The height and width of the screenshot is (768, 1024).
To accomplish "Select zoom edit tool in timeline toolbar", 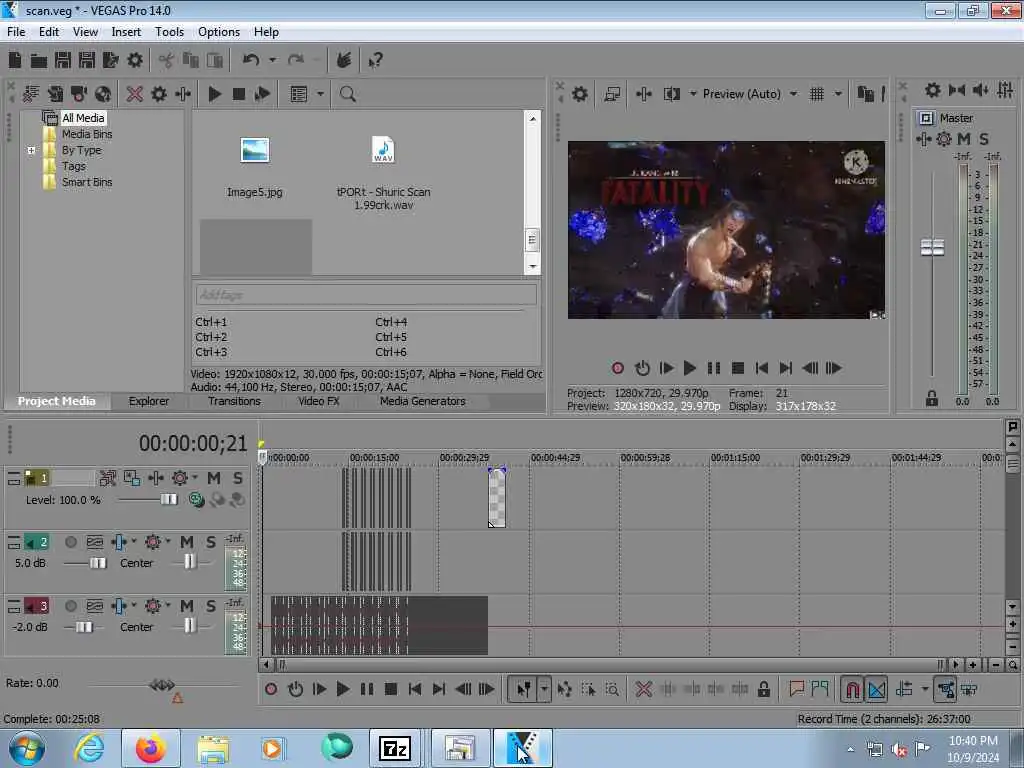I will pyautogui.click(x=612, y=689).
